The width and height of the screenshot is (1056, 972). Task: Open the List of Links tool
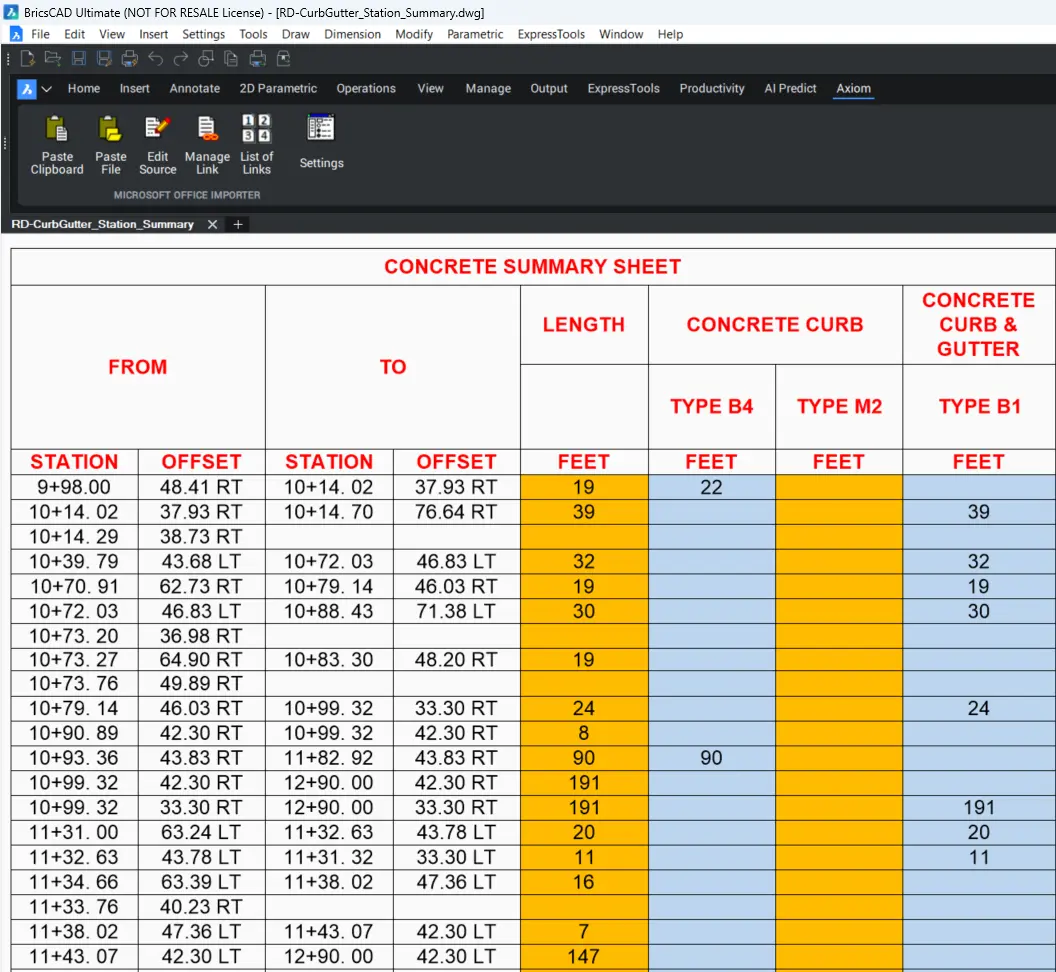point(256,130)
